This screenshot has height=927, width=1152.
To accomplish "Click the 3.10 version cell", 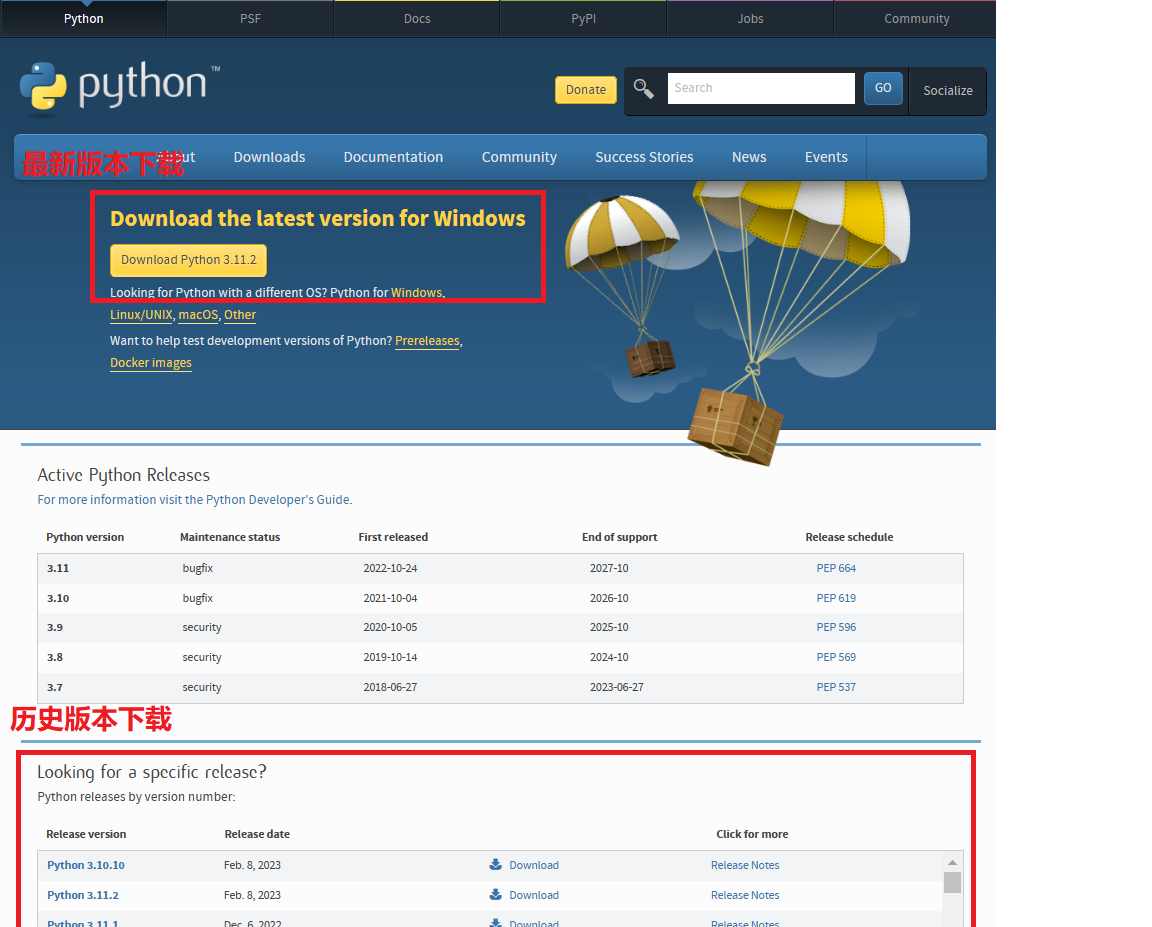I will pos(58,598).
